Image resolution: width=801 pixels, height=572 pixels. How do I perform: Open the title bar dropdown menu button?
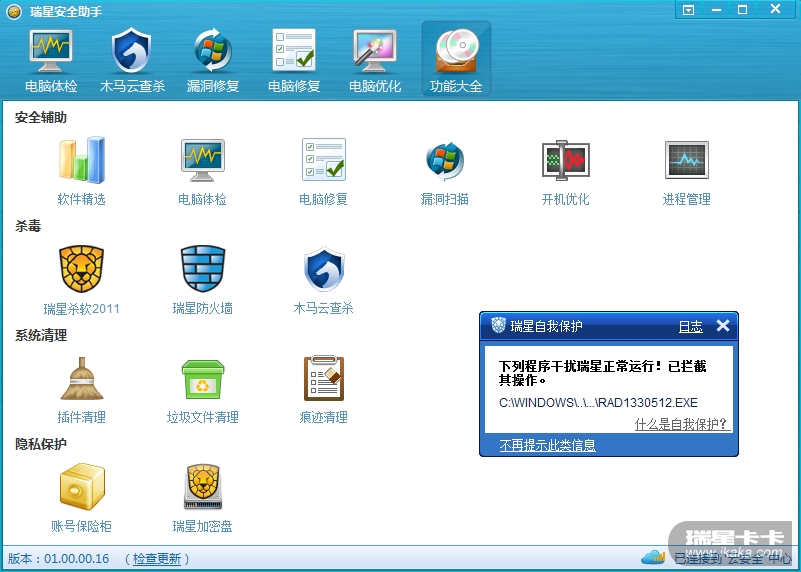click(x=689, y=10)
